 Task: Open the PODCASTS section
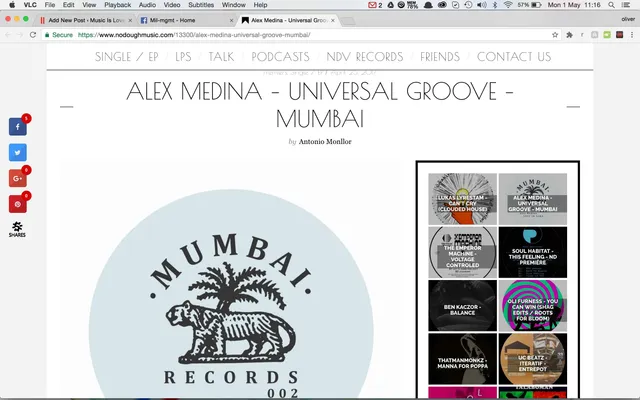pos(280,57)
